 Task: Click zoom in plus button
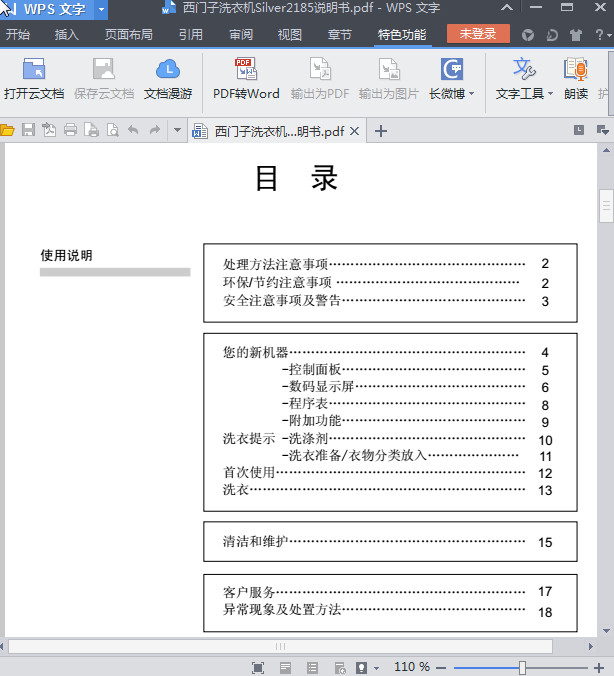[599, 668]
